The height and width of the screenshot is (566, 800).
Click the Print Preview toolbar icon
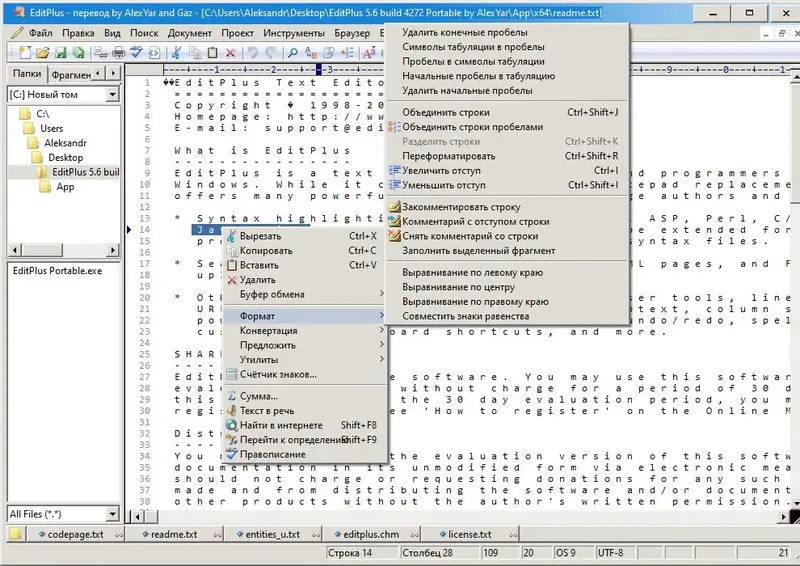(x=101, y=53)
